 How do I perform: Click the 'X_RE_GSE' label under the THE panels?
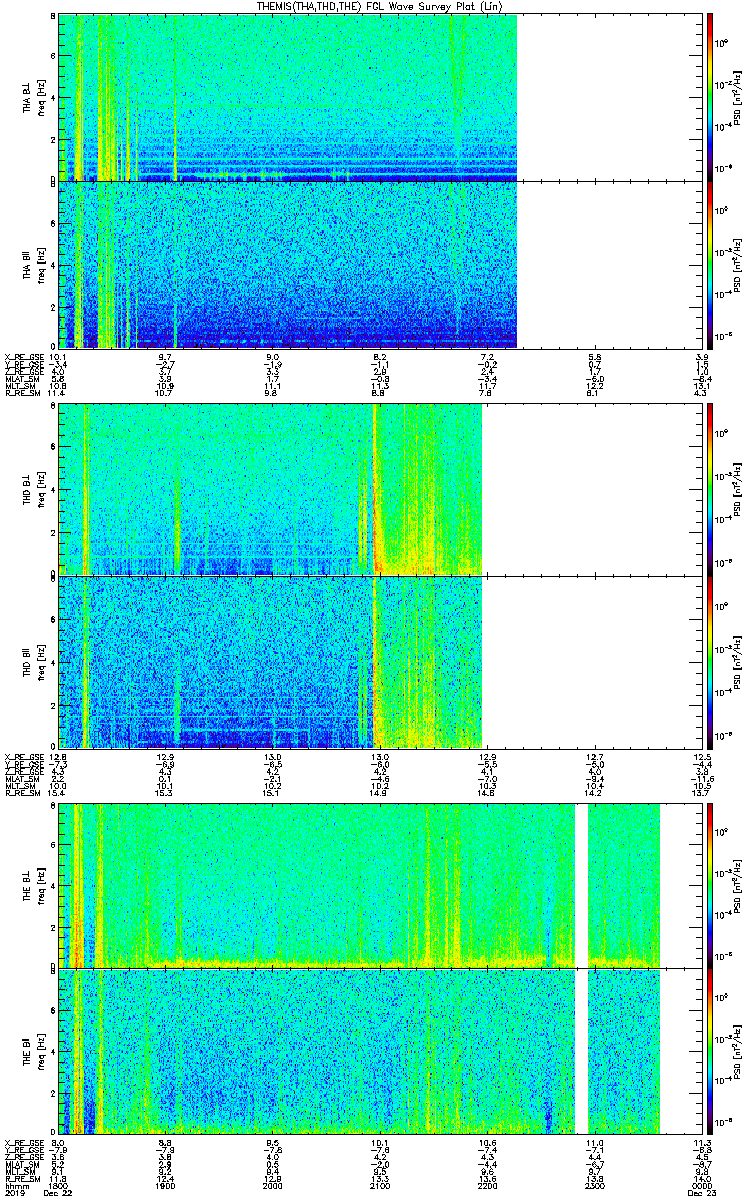pyautogui.click(x=22, y=1143)
